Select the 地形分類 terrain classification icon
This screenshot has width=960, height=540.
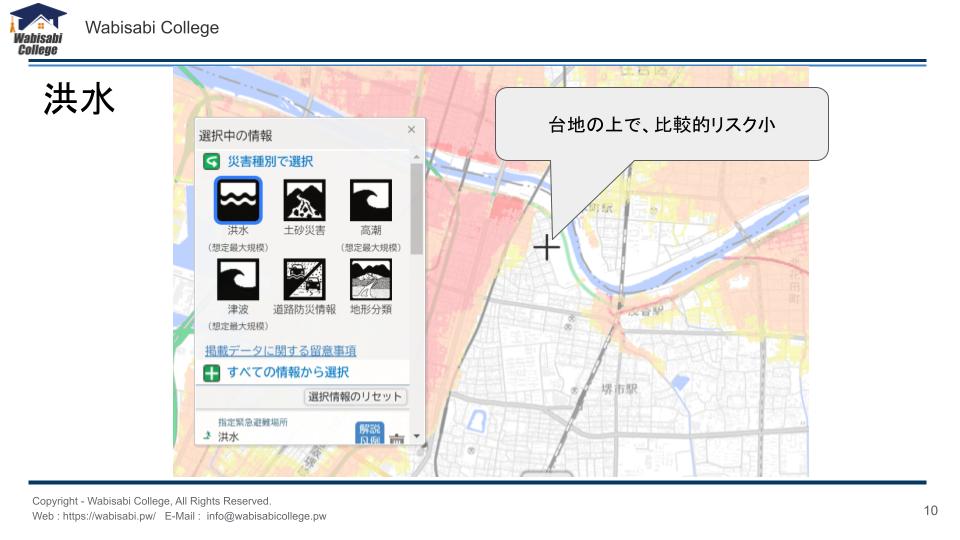click(370, 280)
